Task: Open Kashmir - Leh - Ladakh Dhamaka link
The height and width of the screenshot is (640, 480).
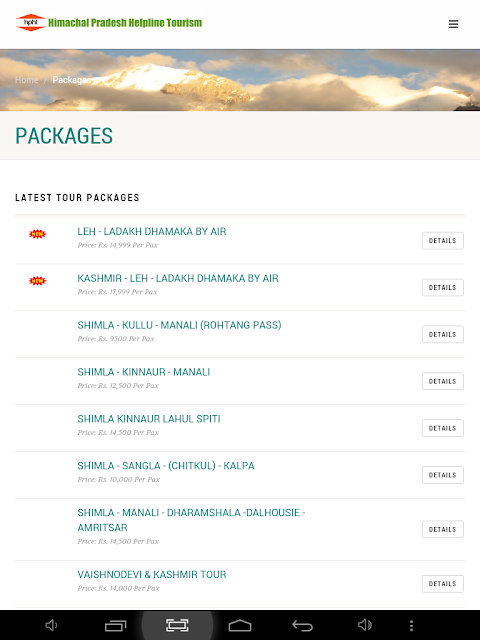Action: coord(178,278)
